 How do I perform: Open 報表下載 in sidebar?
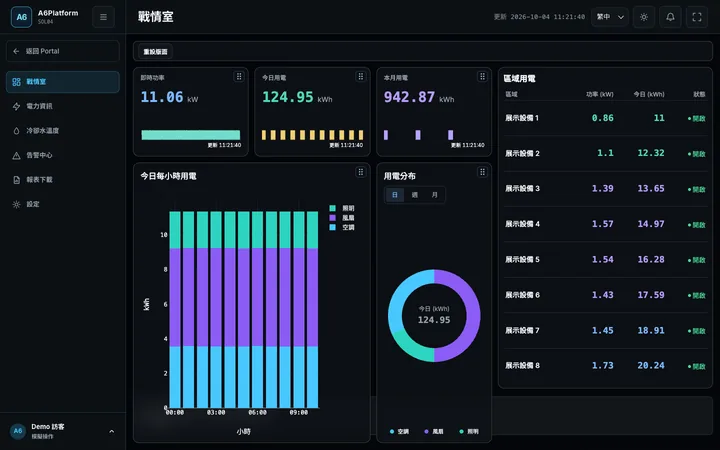pyautogui.click(x=63, y=180)
